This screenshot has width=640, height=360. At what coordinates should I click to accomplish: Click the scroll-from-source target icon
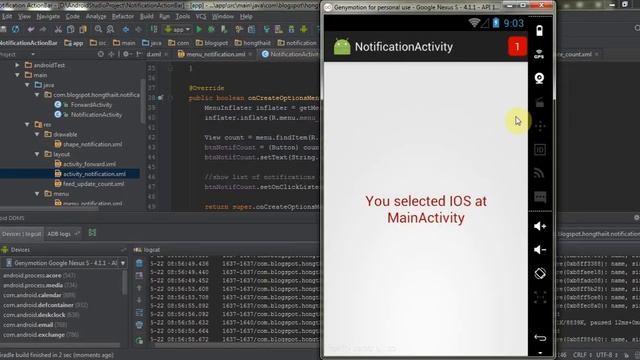point(100,54)
